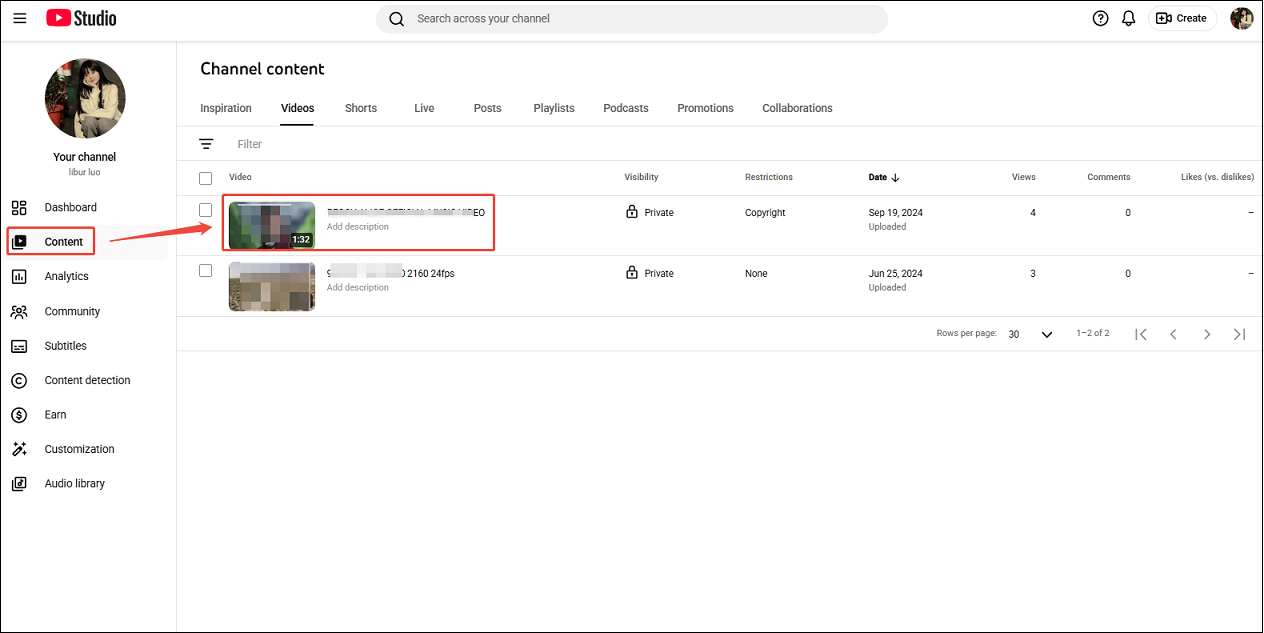Open the notifications bell
This screenshot has width=1264, height=633.
point(1128,18)
